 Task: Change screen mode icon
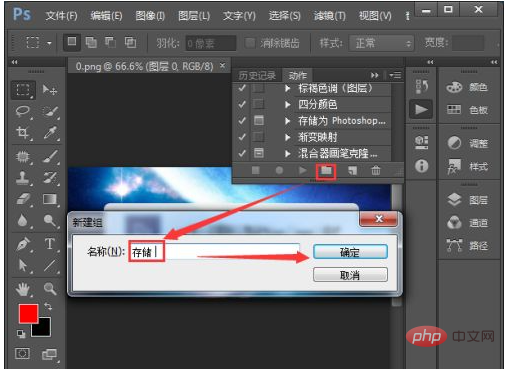tap(50, 354)
